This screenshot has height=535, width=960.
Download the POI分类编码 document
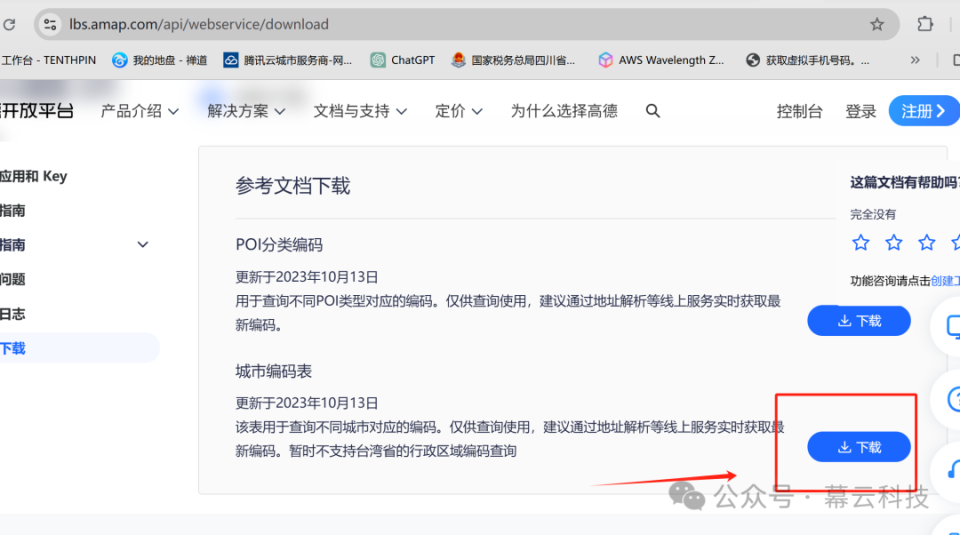coord(858,321)
